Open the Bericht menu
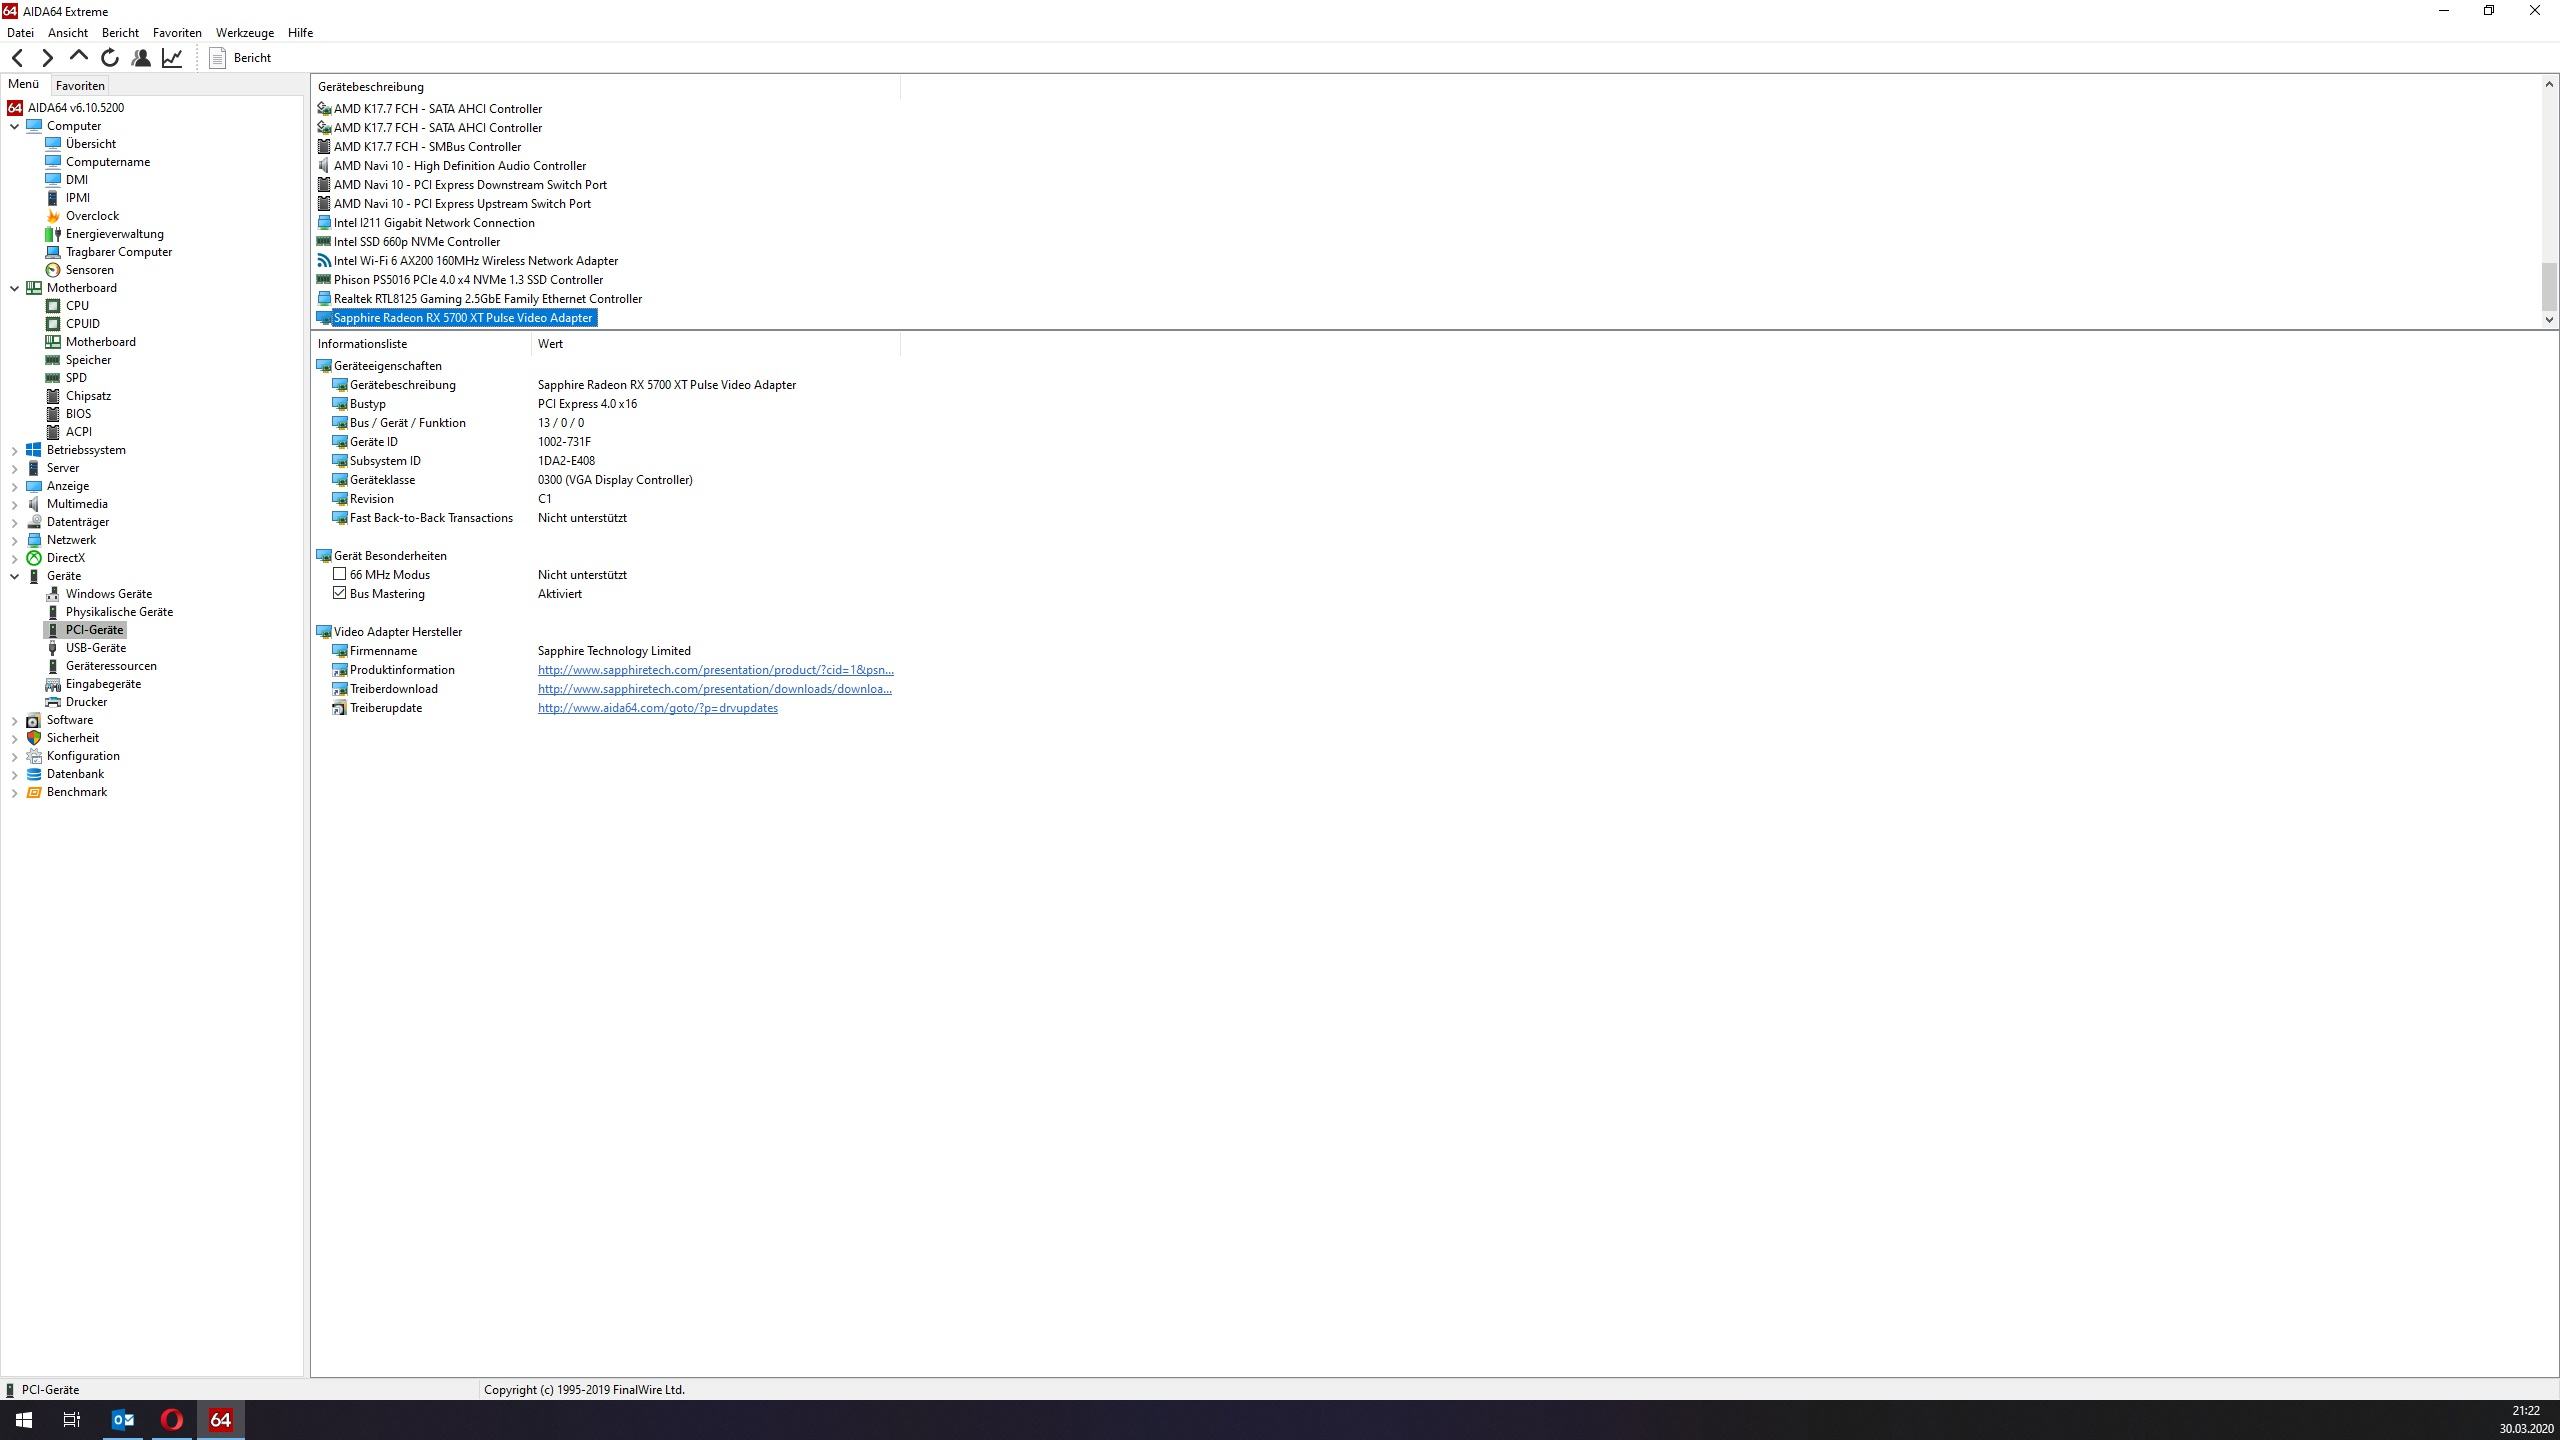Screen dimensions: 2560x1440 (x=120, y=33)
